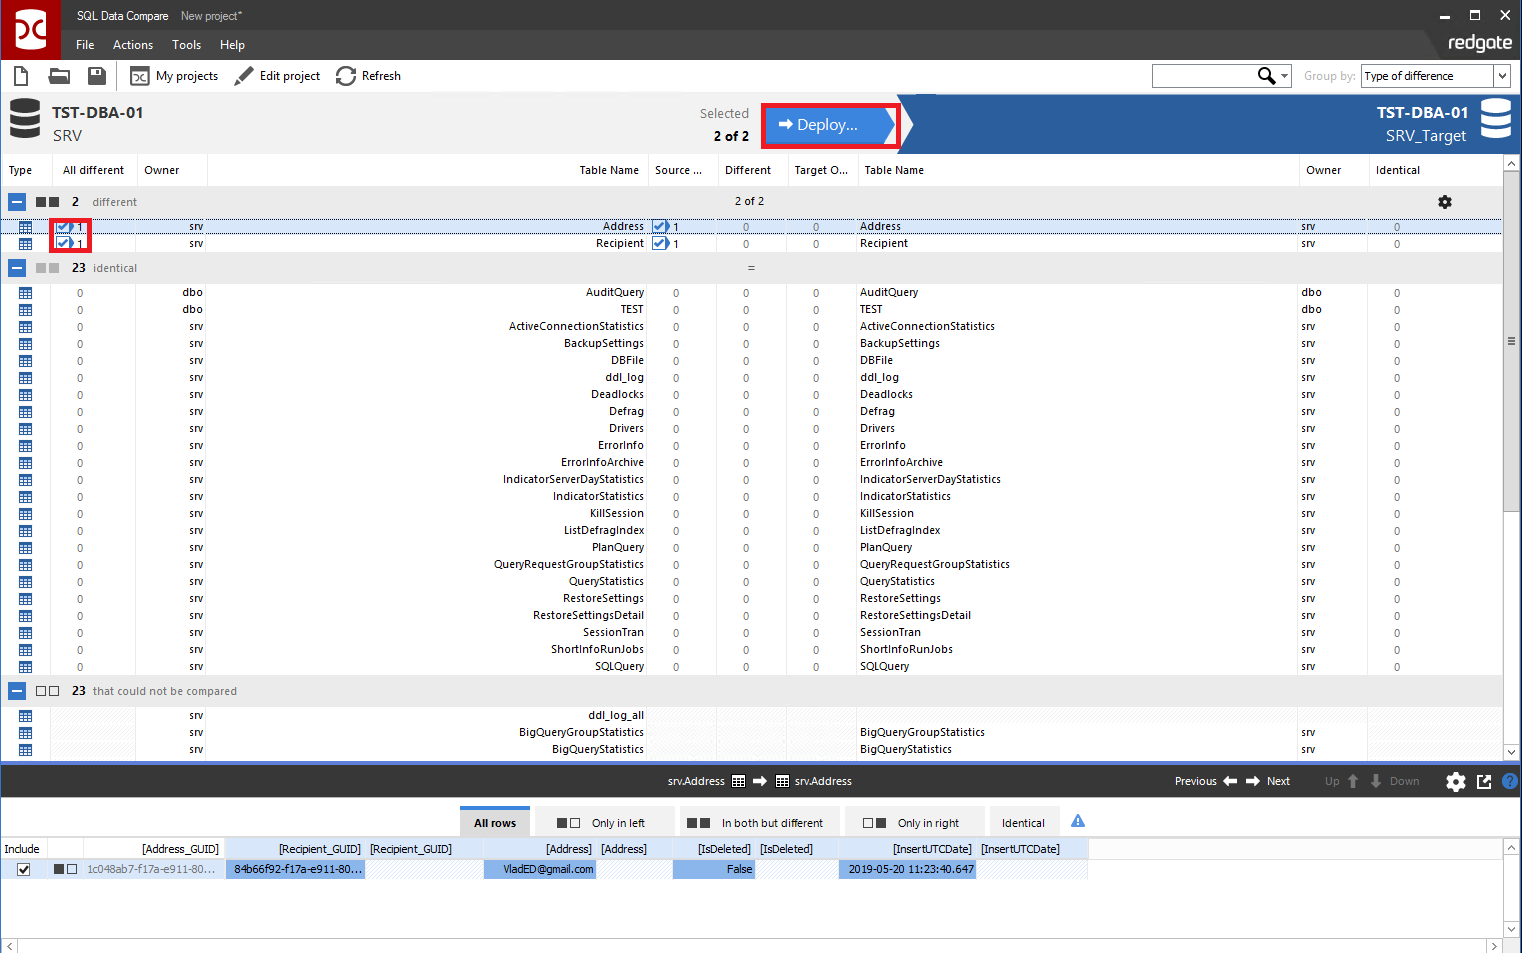Viewport: 1522px width, 953px height.
Task: Click the Open project folder icon
Action: [59, 76]
